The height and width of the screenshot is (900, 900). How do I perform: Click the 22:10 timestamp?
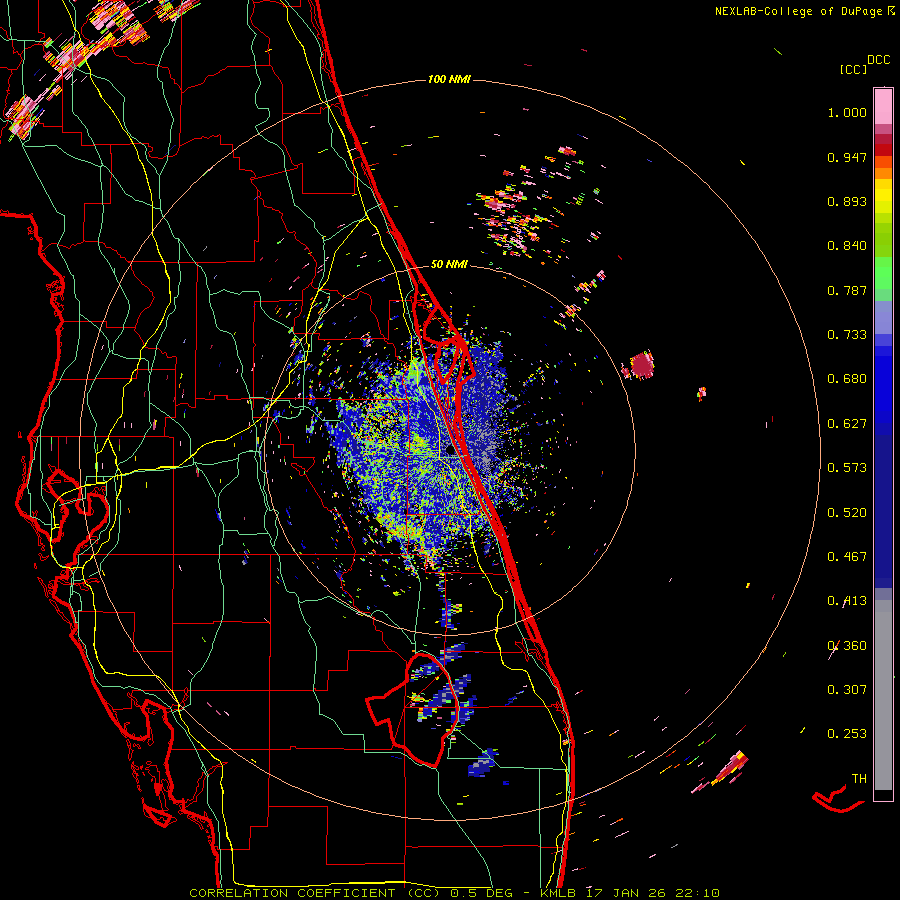(x=698, y=893)
